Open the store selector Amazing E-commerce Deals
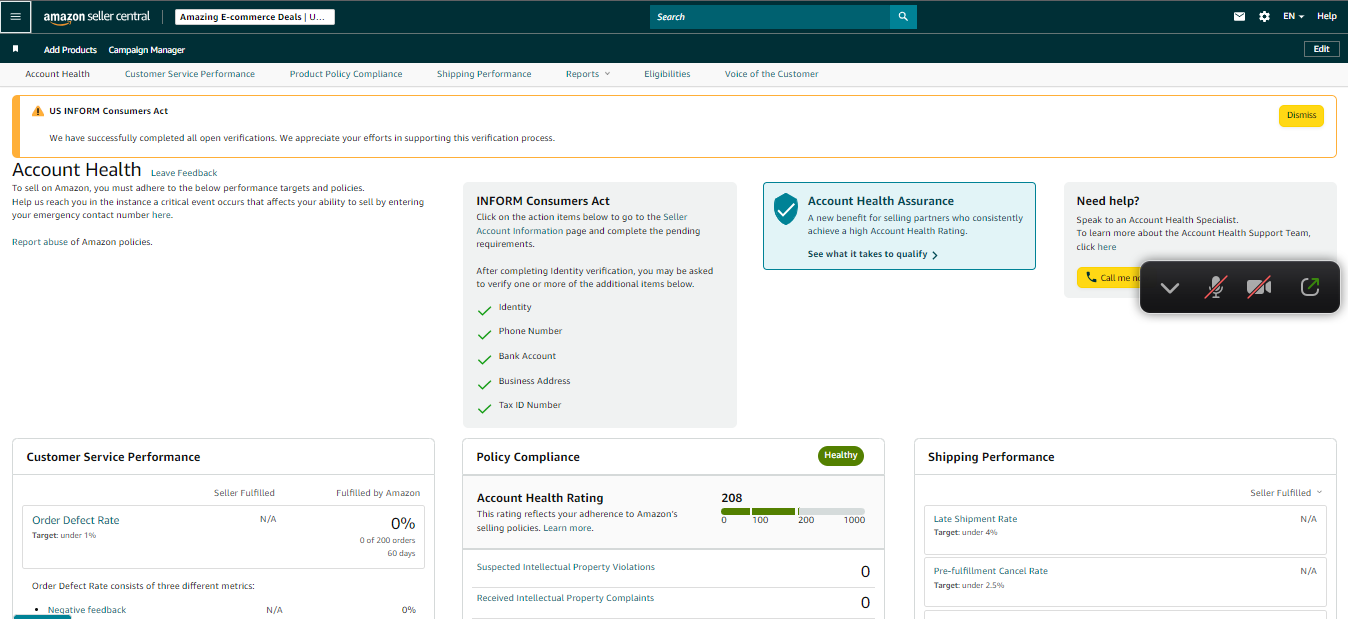This screenshot has height=619, width=1348. pos(255,17)
